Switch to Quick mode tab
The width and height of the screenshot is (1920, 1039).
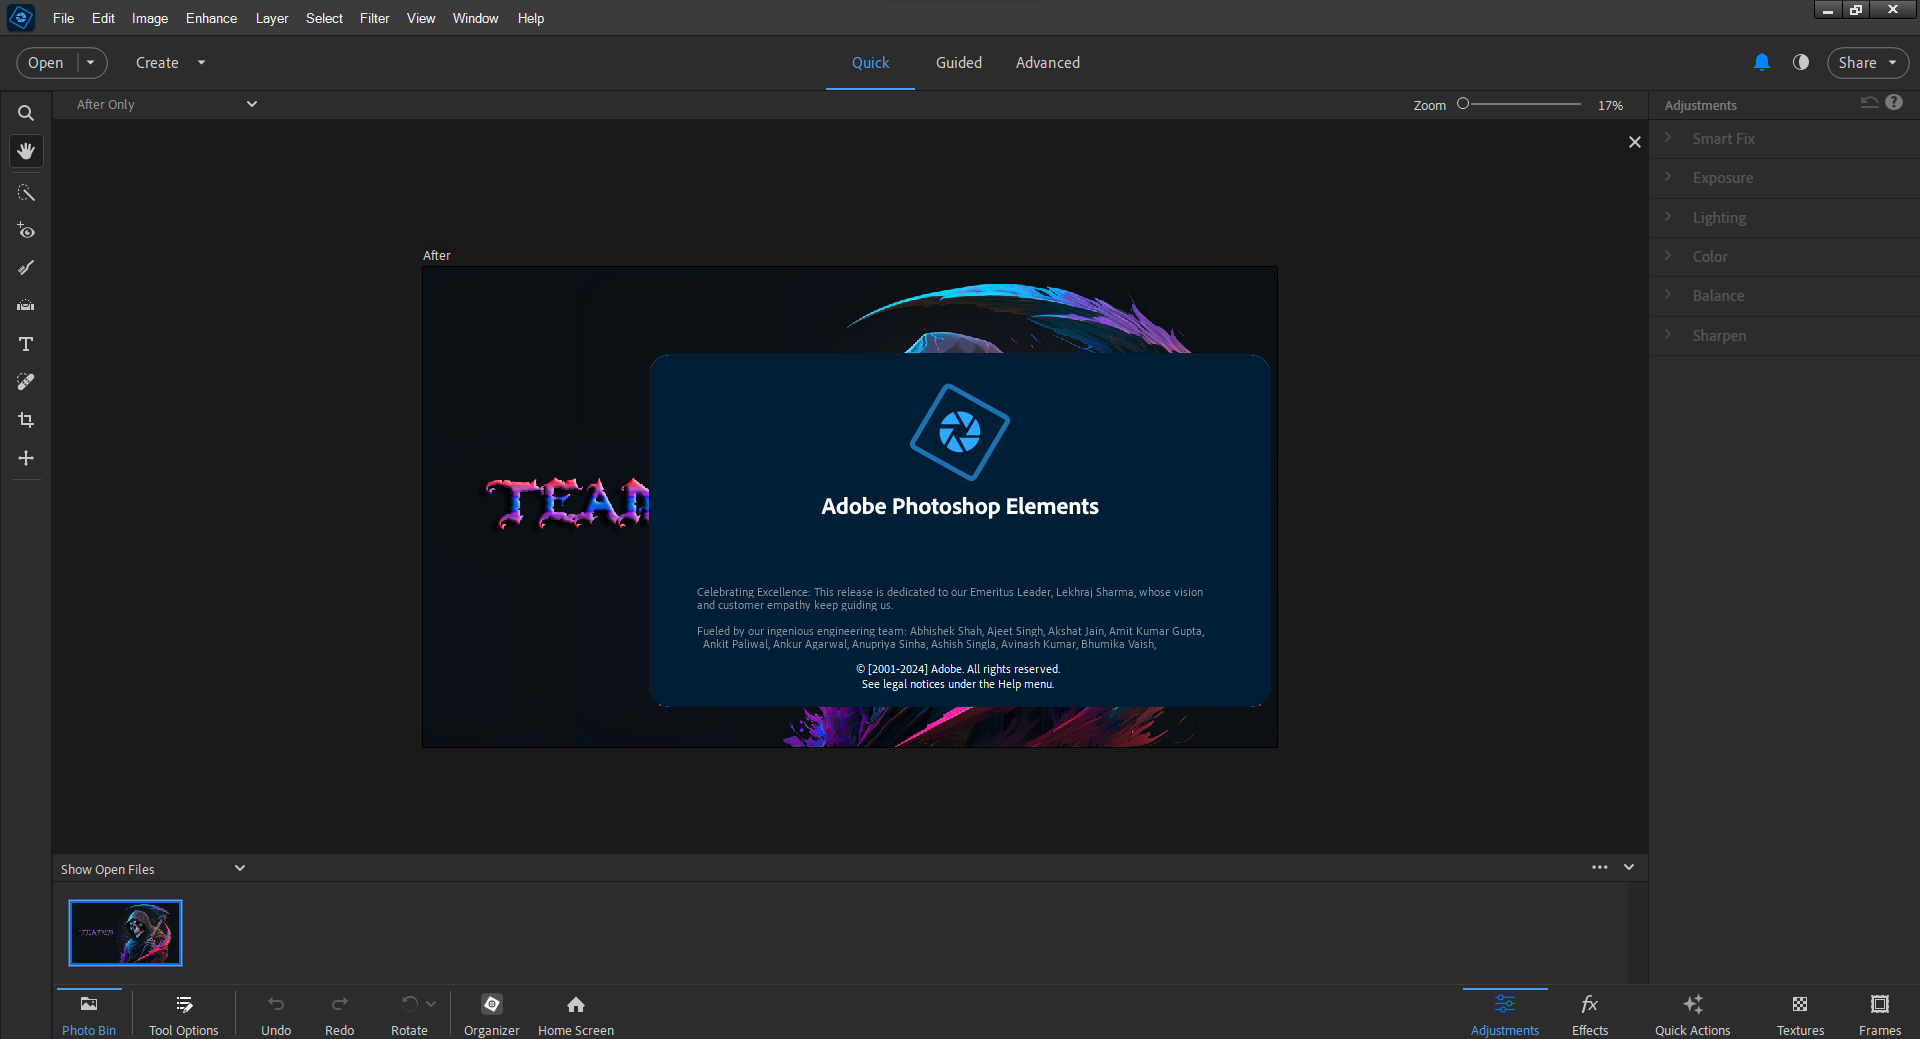[870, 62]
